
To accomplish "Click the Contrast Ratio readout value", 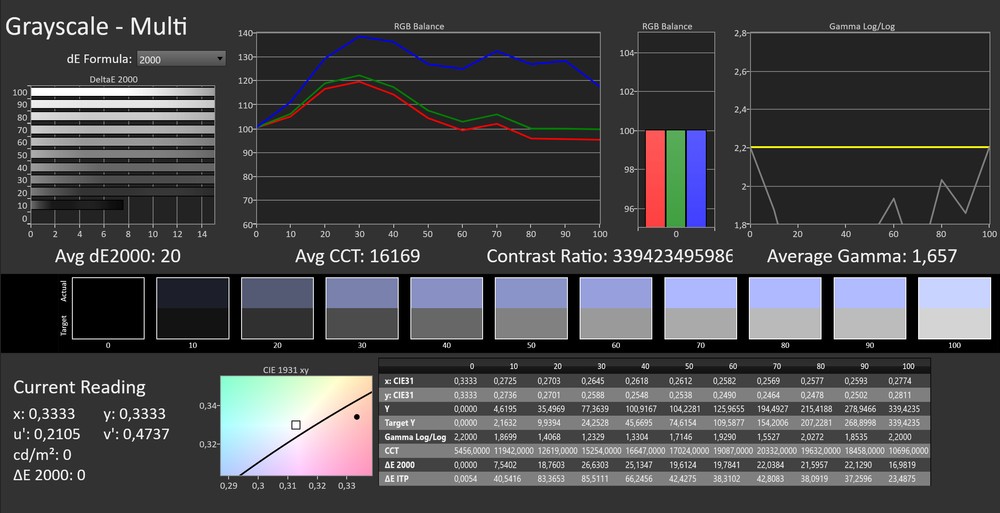I will [609, 256].
